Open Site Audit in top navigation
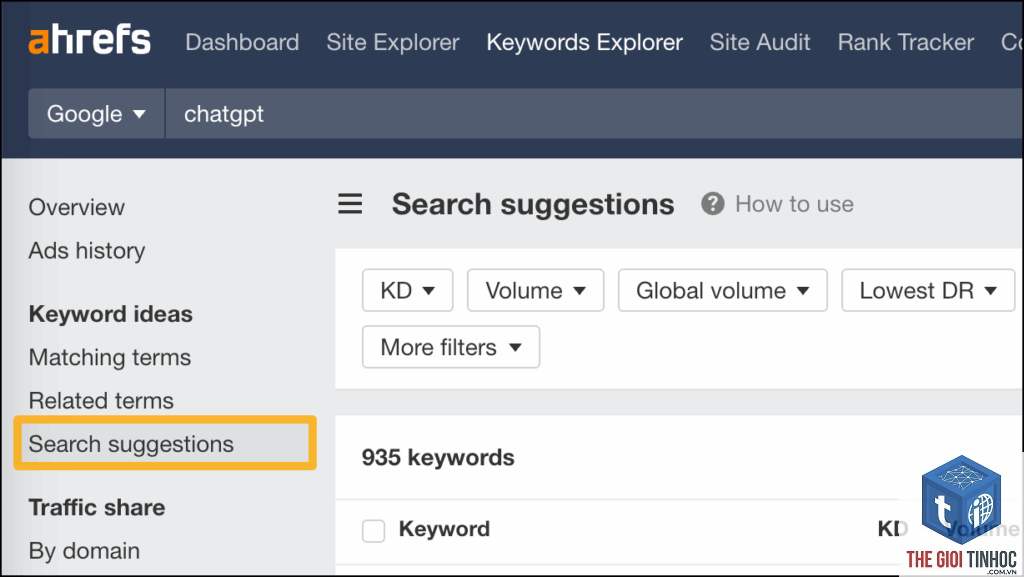Image resolution: width=1024 pixels, height=577 pixels. click(x=760, y=42)
